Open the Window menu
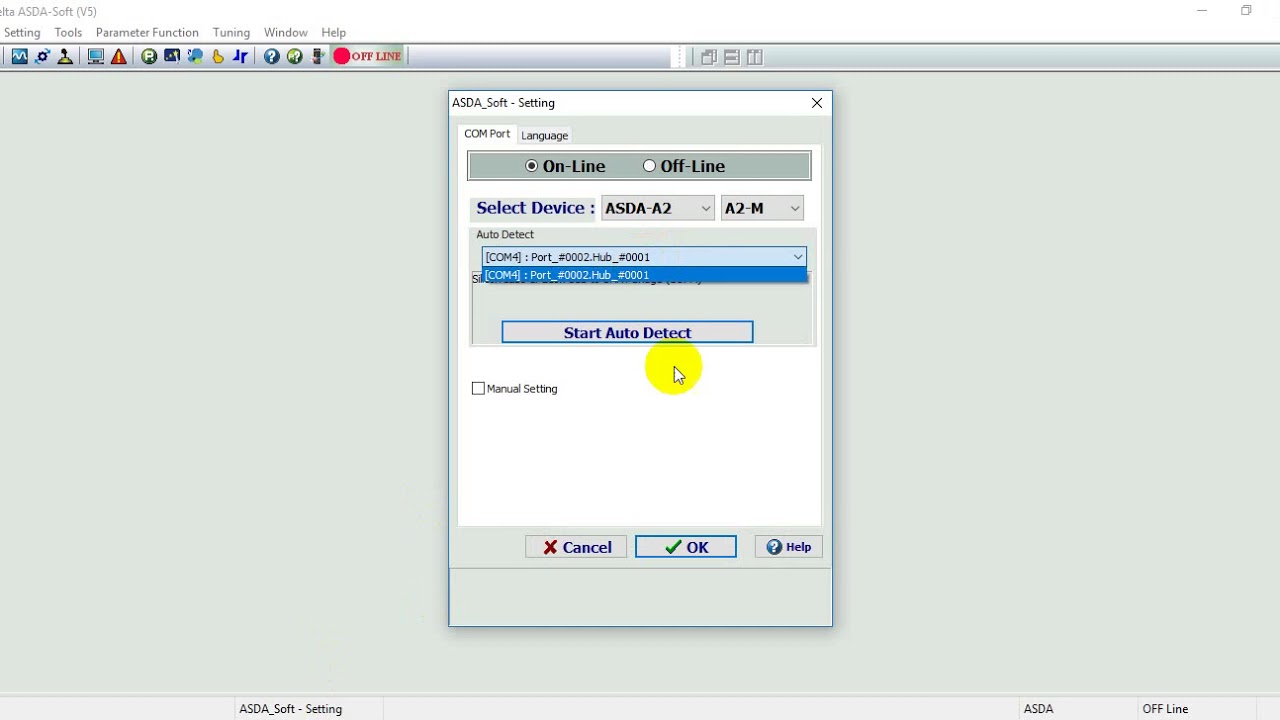 [x=286, y=32]
